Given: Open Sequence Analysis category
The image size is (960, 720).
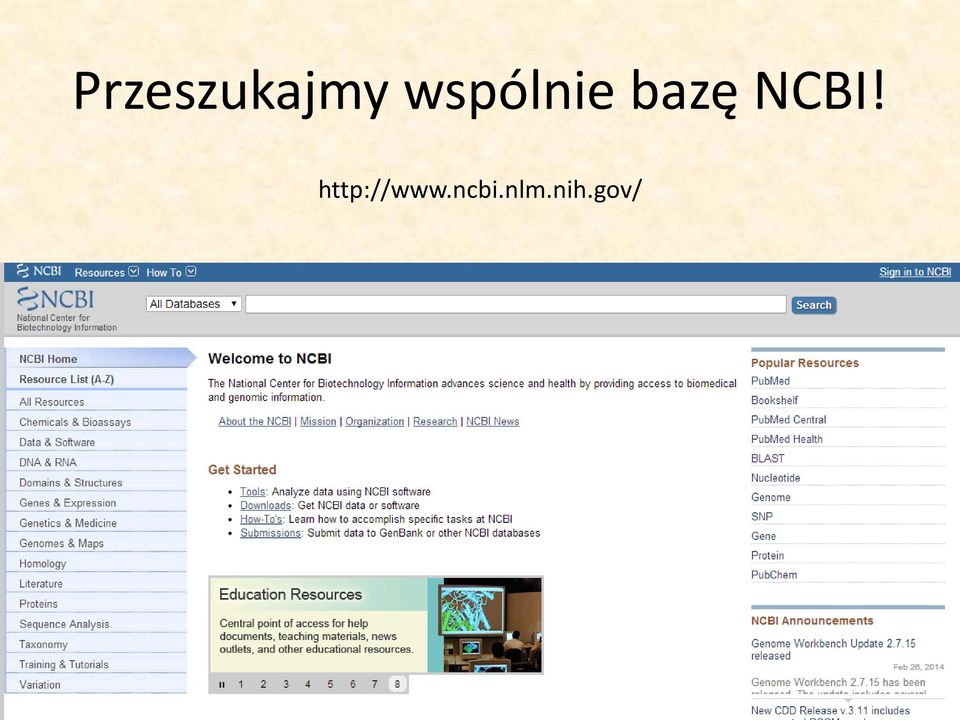Looking at the screenshot, I should point(96,624).
